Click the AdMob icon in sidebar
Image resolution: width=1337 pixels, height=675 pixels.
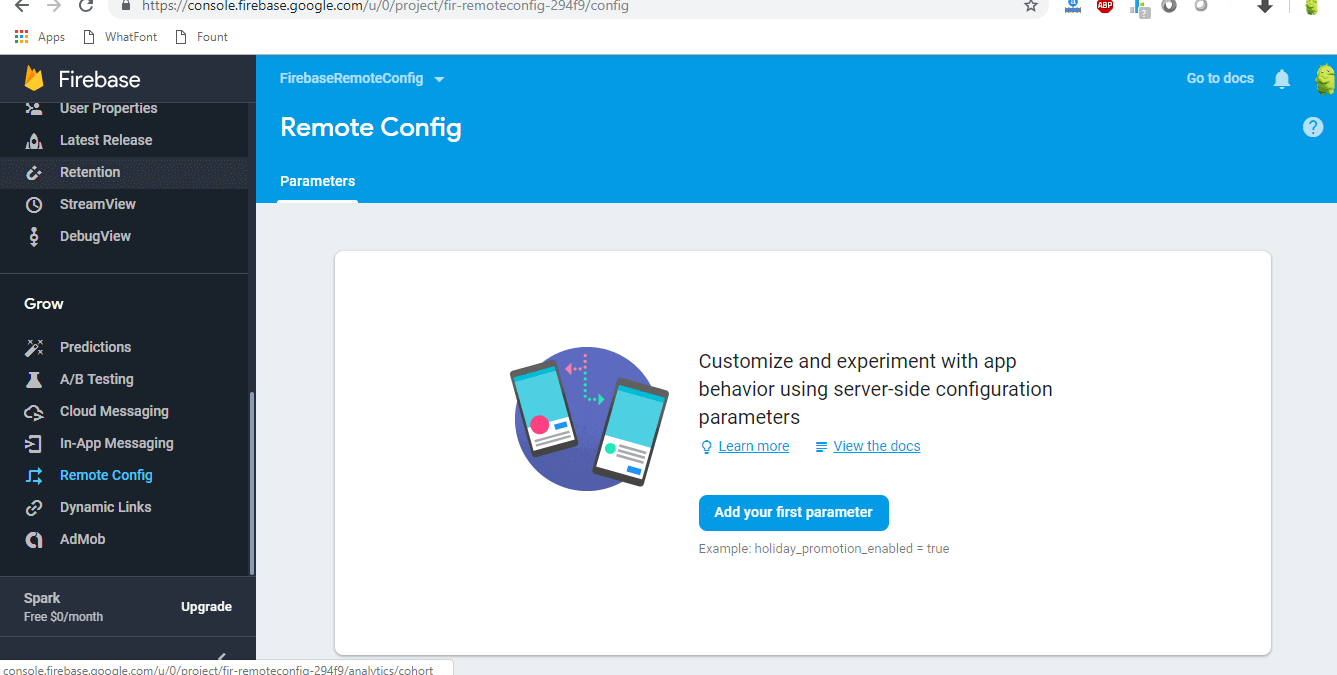(x=34, y=540)
